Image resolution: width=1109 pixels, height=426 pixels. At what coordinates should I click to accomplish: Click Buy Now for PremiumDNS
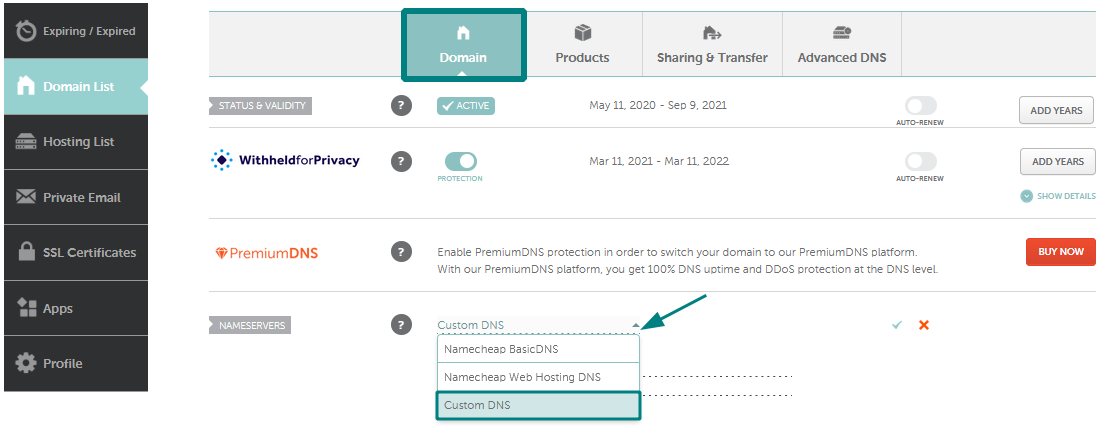click(1060, 251)
